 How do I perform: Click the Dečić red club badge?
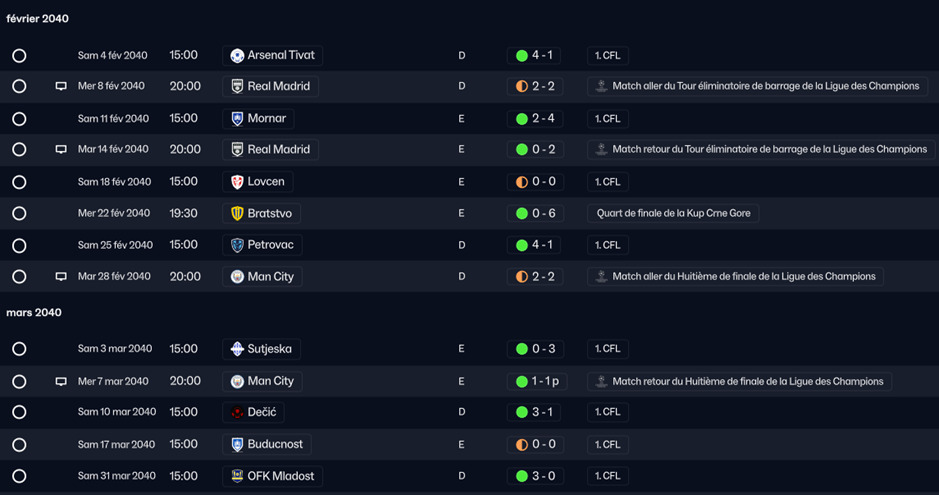click(237, 412)
